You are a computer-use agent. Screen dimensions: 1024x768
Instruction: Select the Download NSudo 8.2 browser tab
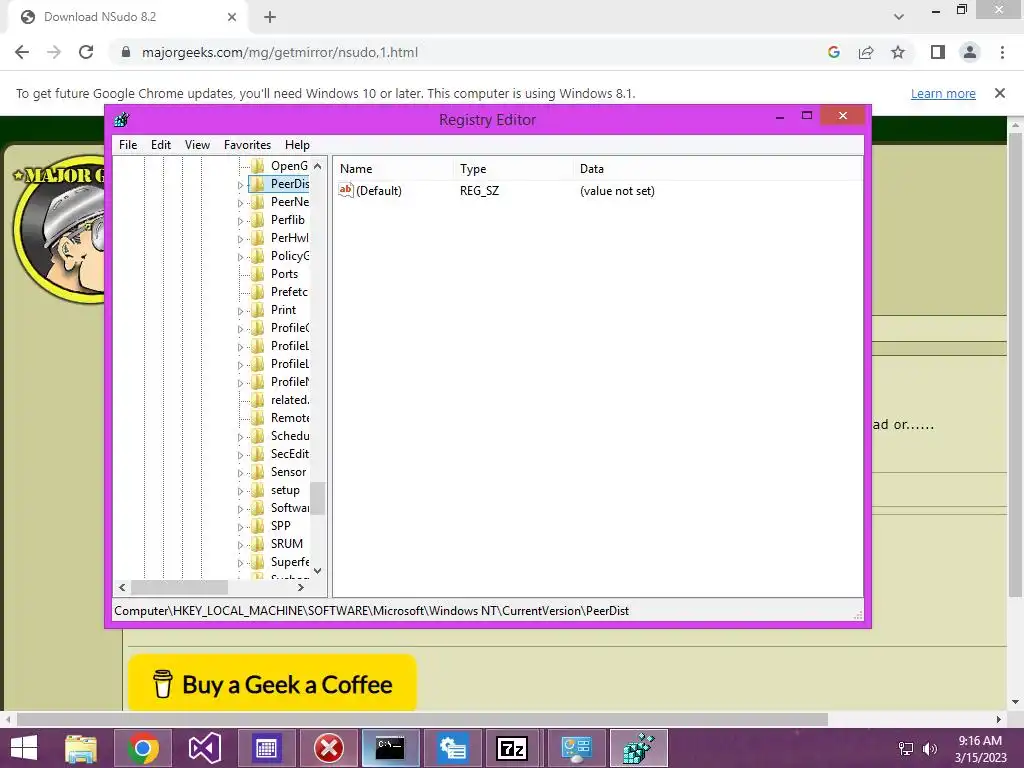(129, 17)
